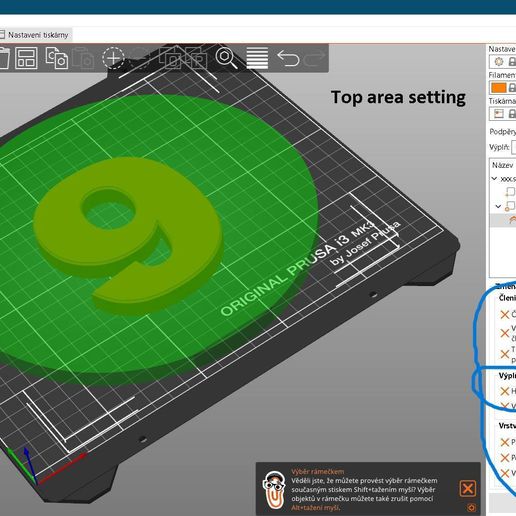
Task: Select the highlighted modifier row in object list
Action: point(503,221)
